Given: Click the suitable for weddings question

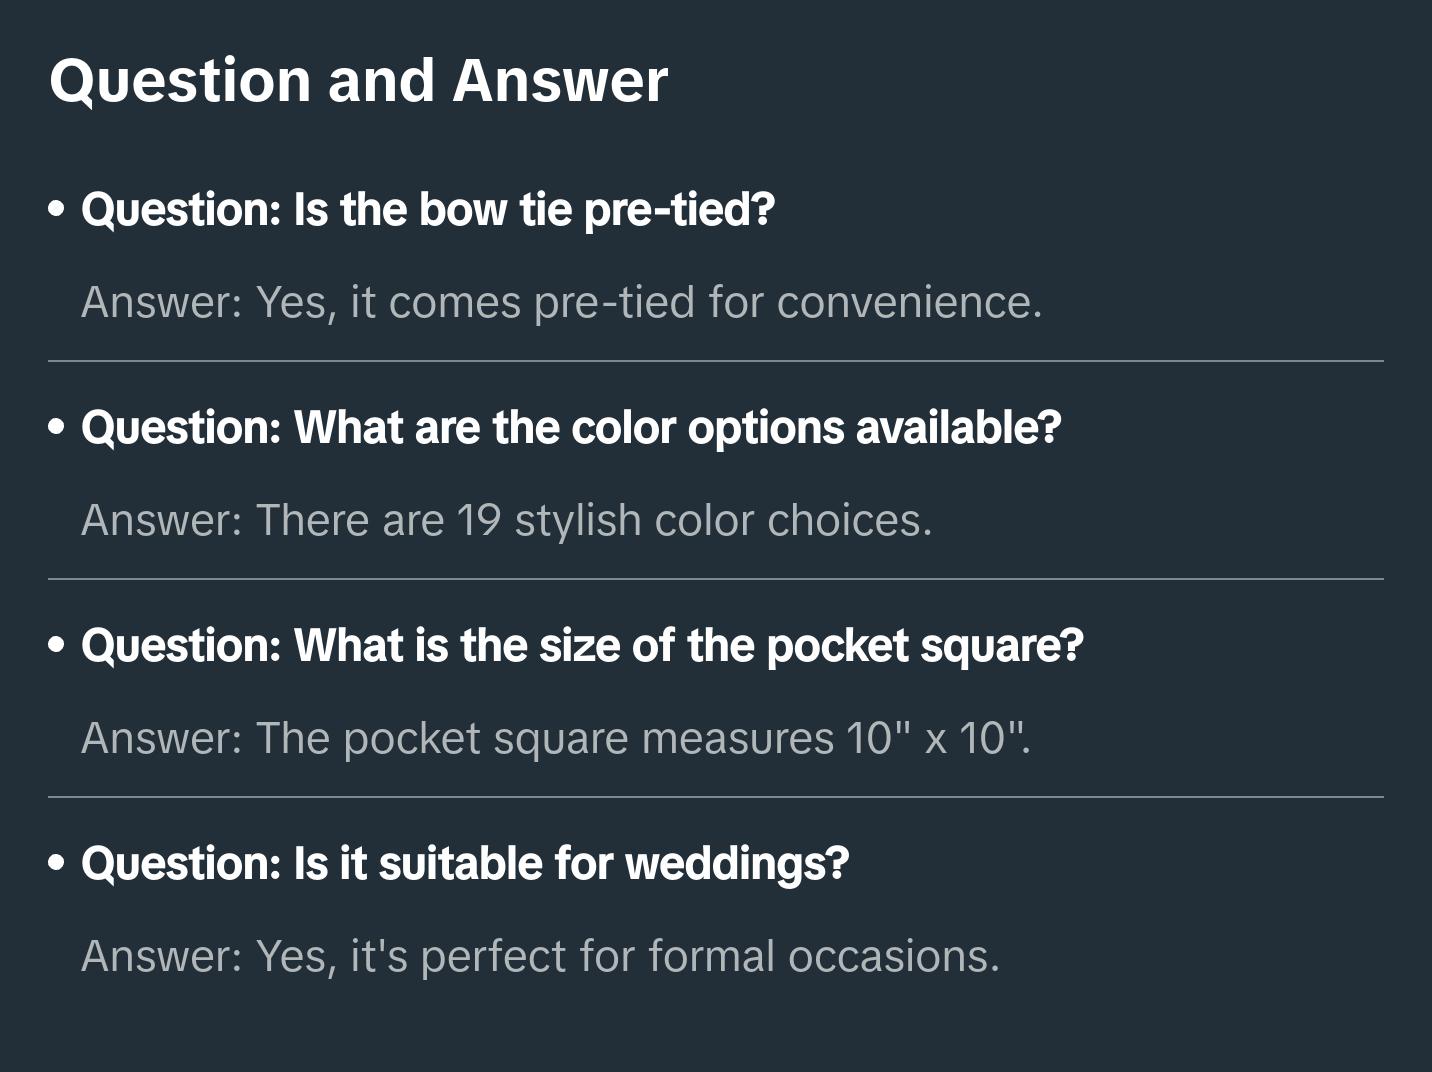Looking at the screenshot, I should [x=465, y=864].
